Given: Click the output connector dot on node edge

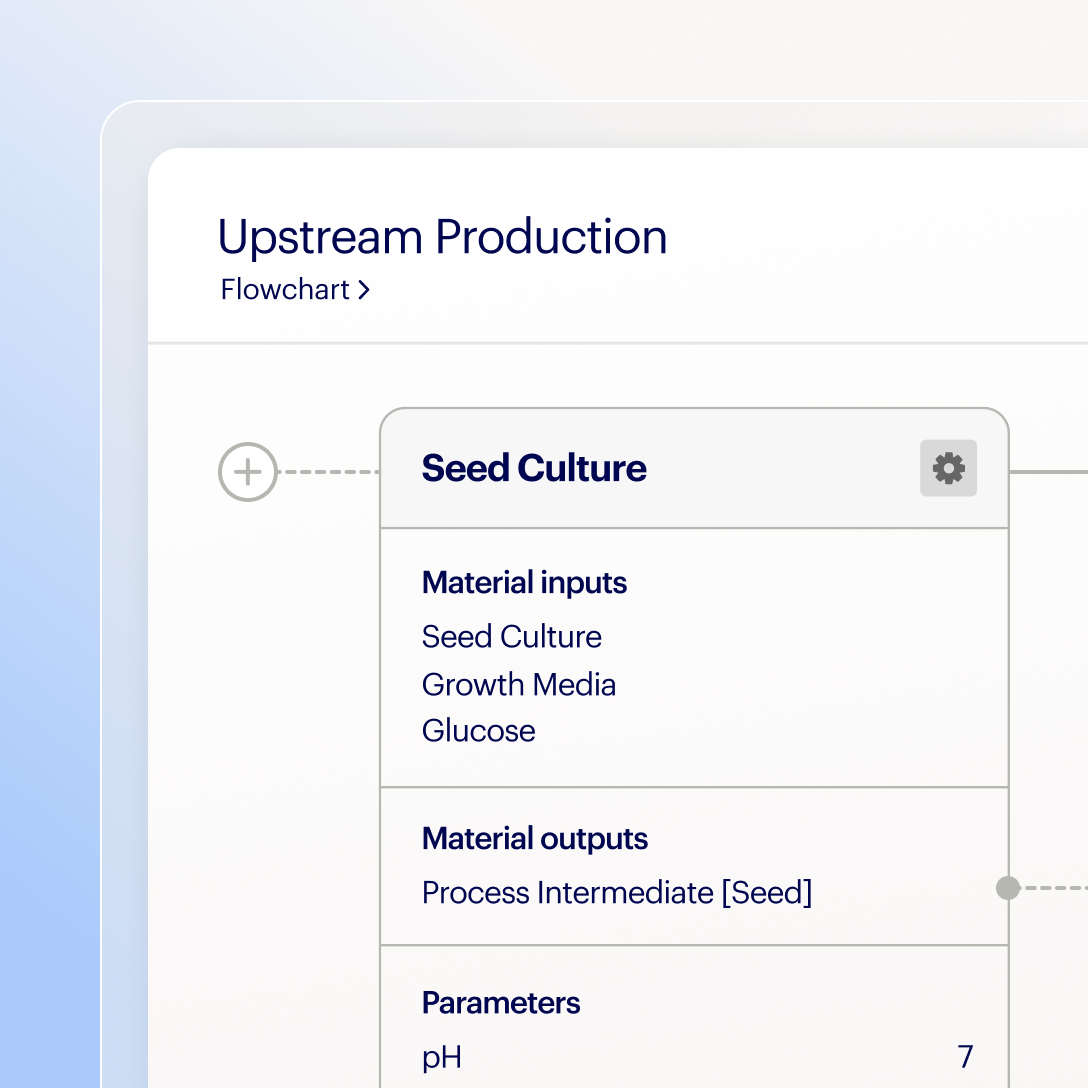Looking at the screenshot, I should [x=1008, y=888].
